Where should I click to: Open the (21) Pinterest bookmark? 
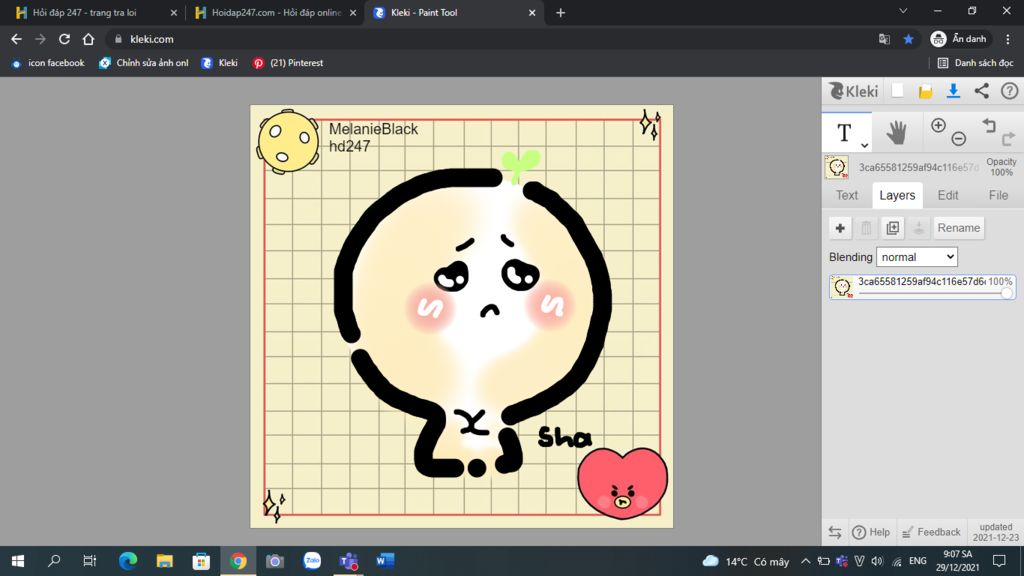(288, 63)
